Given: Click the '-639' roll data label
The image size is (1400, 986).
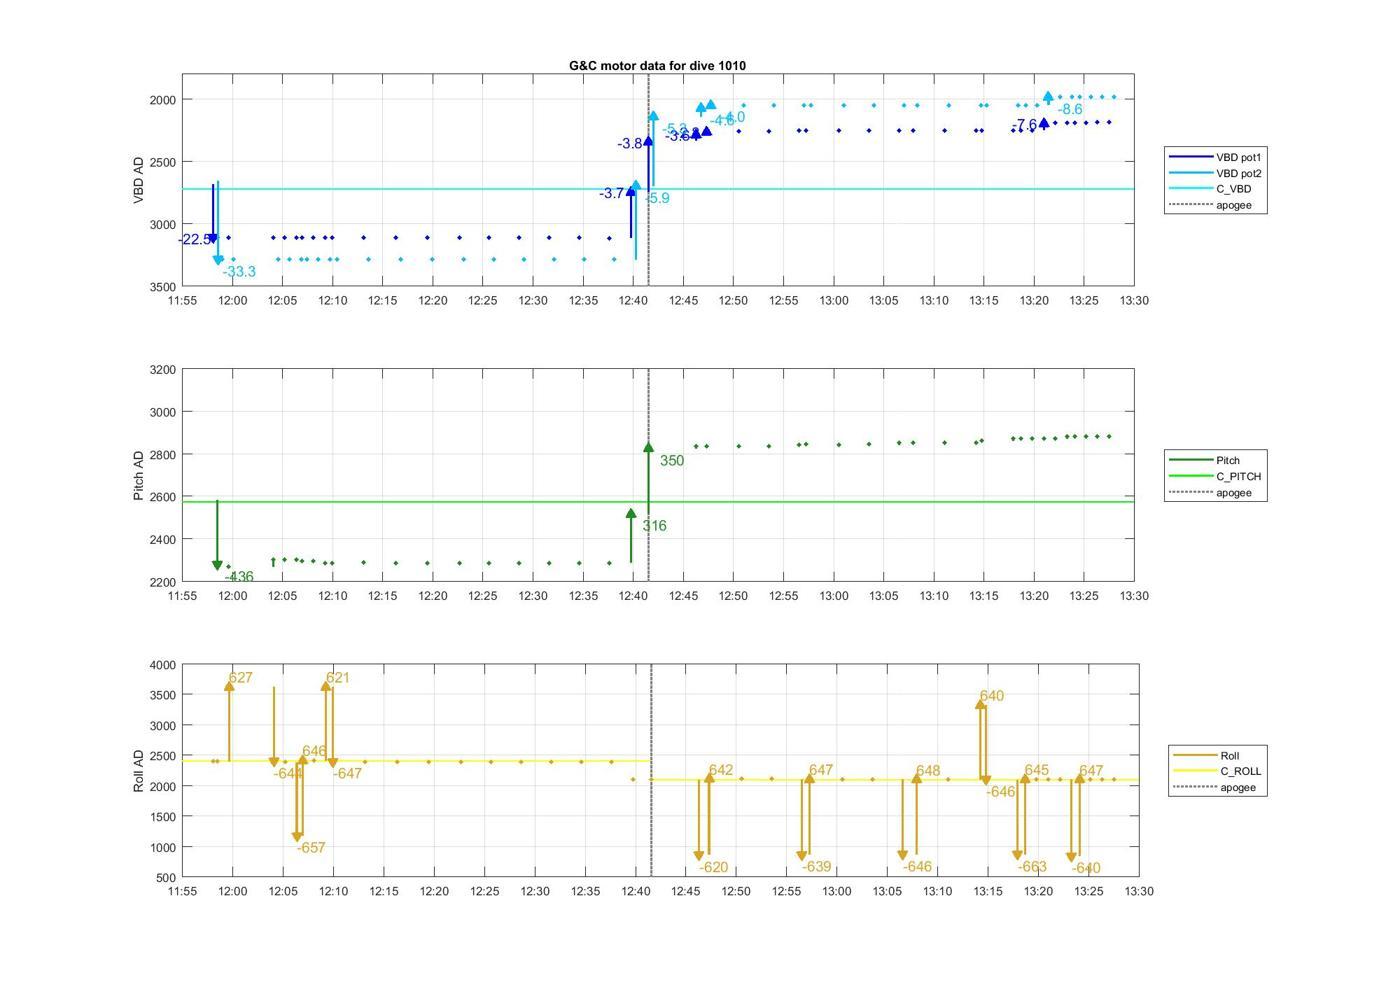Looking at the screenshot, I should [x=816, y=867].
